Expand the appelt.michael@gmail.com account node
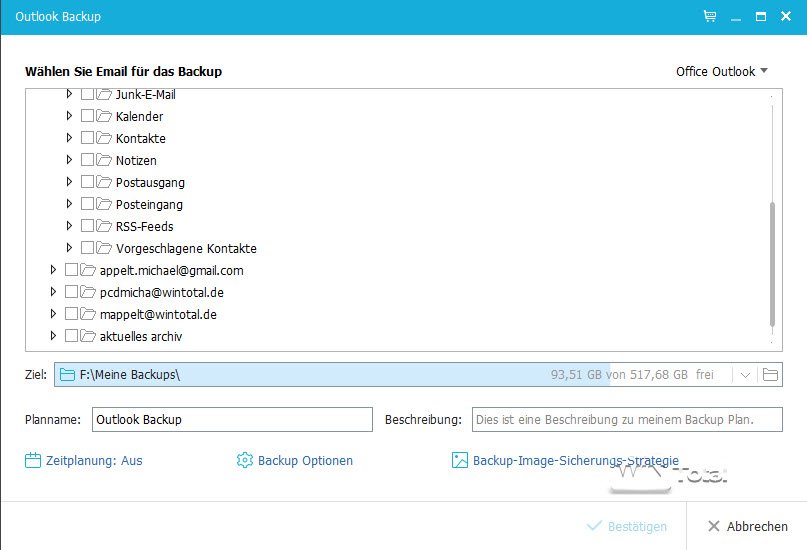807x550 pixels. pos(53,270)
